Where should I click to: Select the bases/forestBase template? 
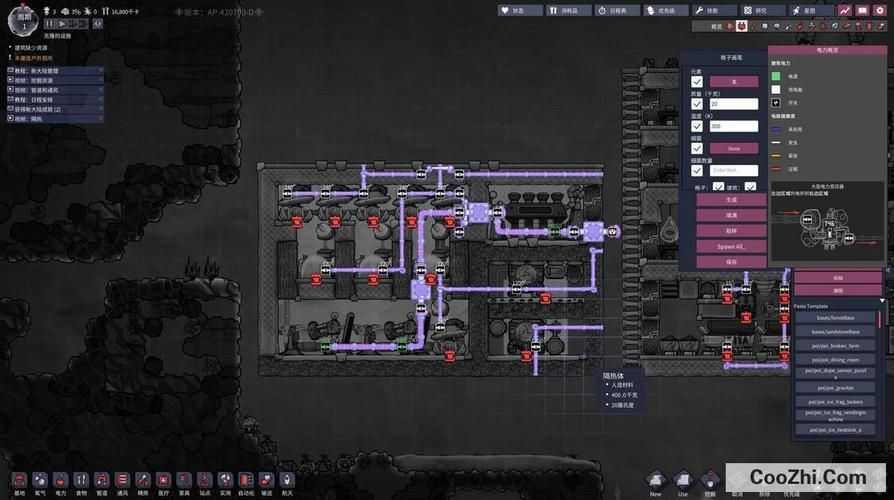[835, 318]
